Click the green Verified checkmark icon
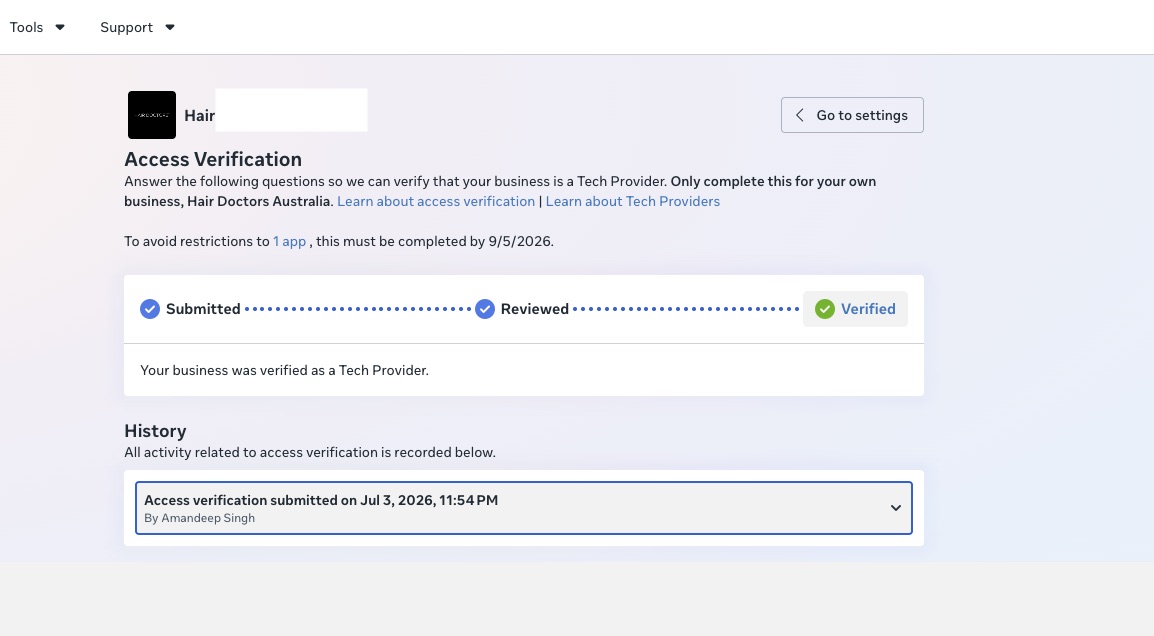Viewport: 1154px width, 636px height. tap(824, 309)
